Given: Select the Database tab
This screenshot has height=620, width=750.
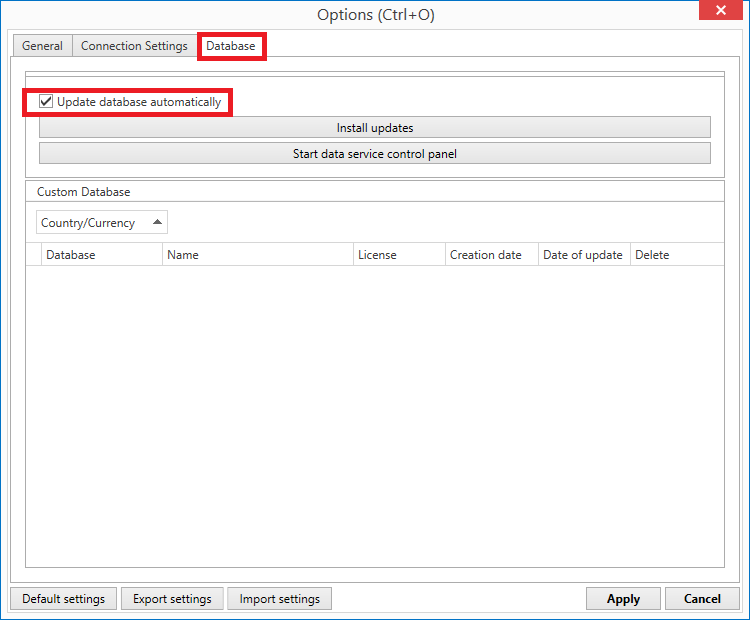Looking at the screenshot, I should pyautogui.click(x=231, y=46).
